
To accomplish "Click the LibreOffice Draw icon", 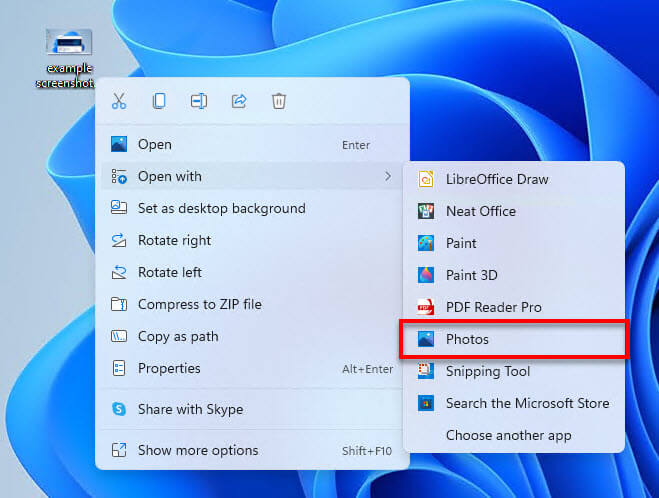I will 426,179.
